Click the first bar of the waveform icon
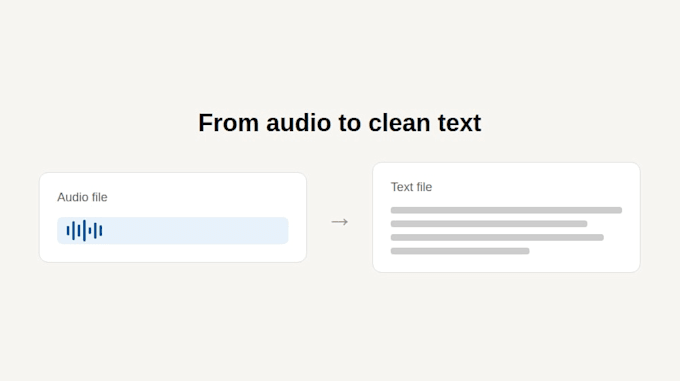The image size is (680, 381). pos(68,231)
